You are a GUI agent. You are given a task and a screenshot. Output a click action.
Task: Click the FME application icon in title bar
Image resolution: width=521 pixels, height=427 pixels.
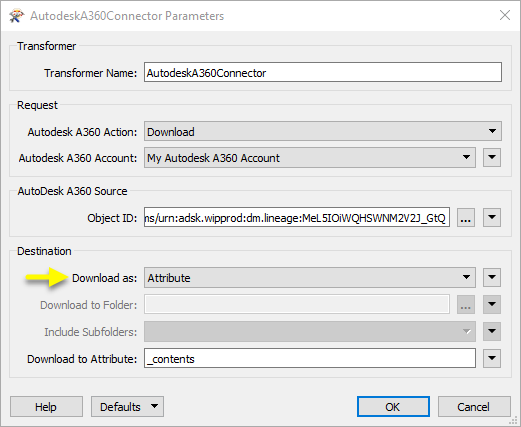tap(17, 16)
